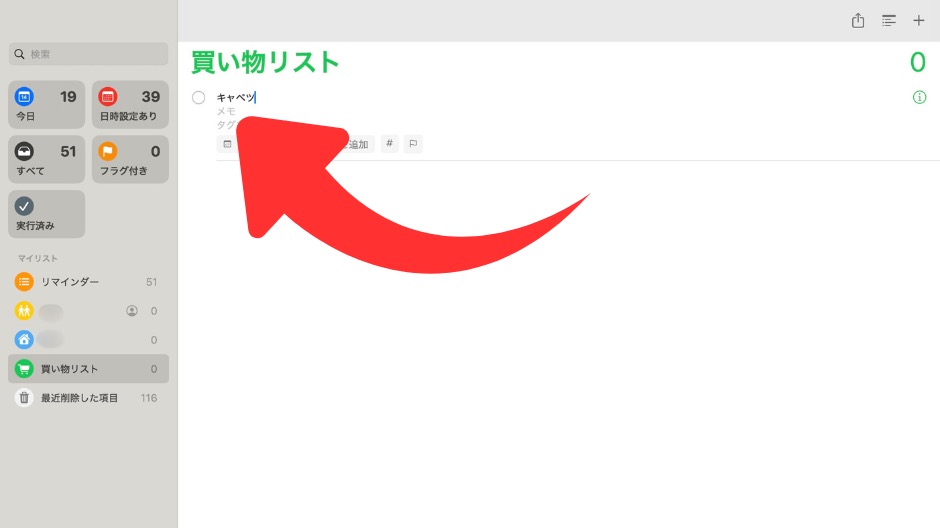Select the リマインダー list
The width and height of the screenshot is (940, 528).
click(x=89, y=282)
